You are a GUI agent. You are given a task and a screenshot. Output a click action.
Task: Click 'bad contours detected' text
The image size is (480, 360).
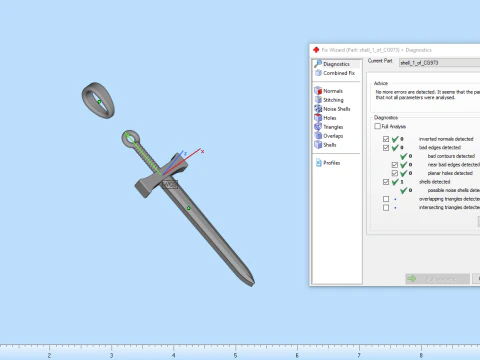(x=451, y=156)
